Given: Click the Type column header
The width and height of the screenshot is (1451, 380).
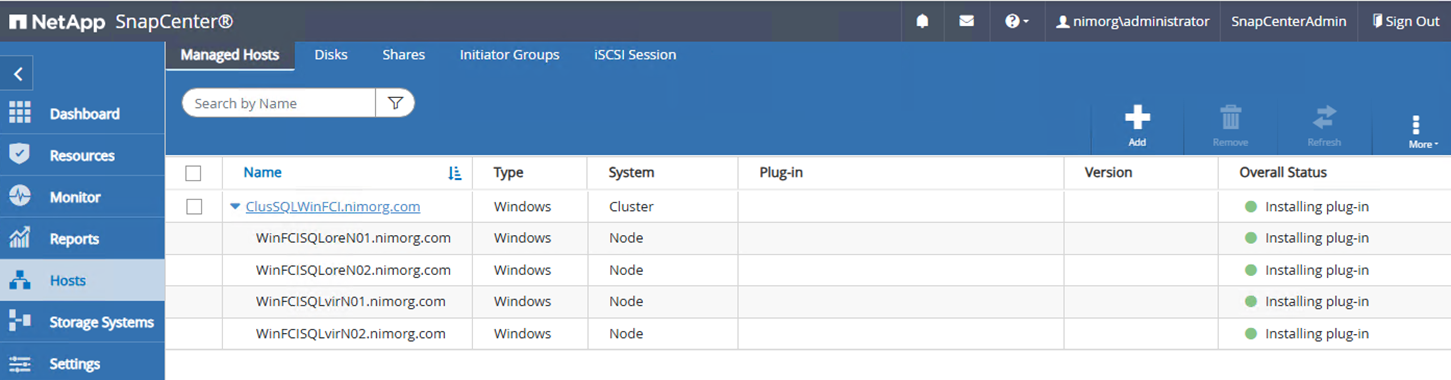Looking at the screenshot, I should (x=509, y=172).
